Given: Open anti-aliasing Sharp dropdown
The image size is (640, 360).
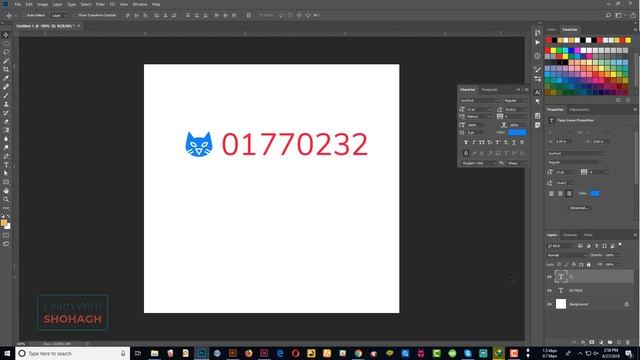Looking at the screenshot, I should pos(516,163).
